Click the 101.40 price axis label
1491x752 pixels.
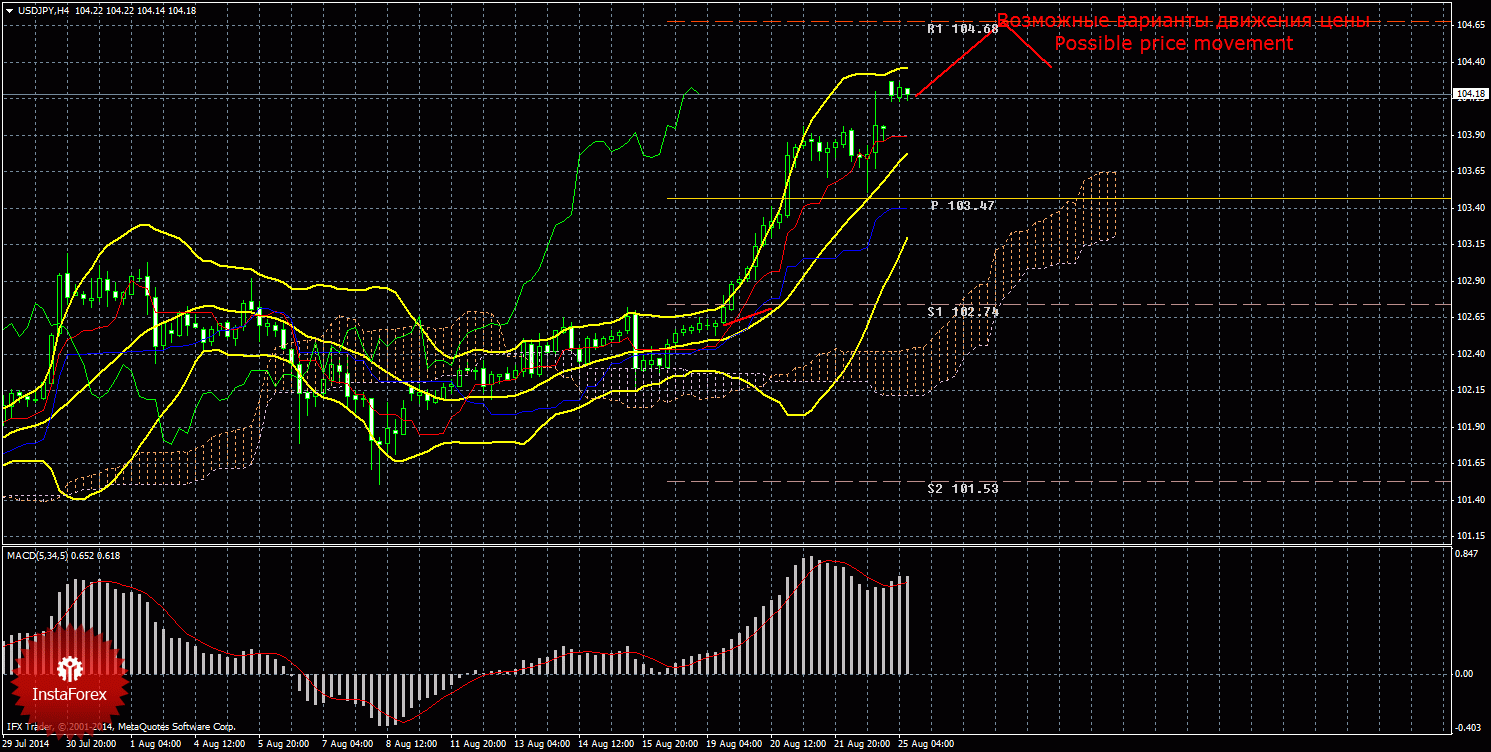point(1470,499)
